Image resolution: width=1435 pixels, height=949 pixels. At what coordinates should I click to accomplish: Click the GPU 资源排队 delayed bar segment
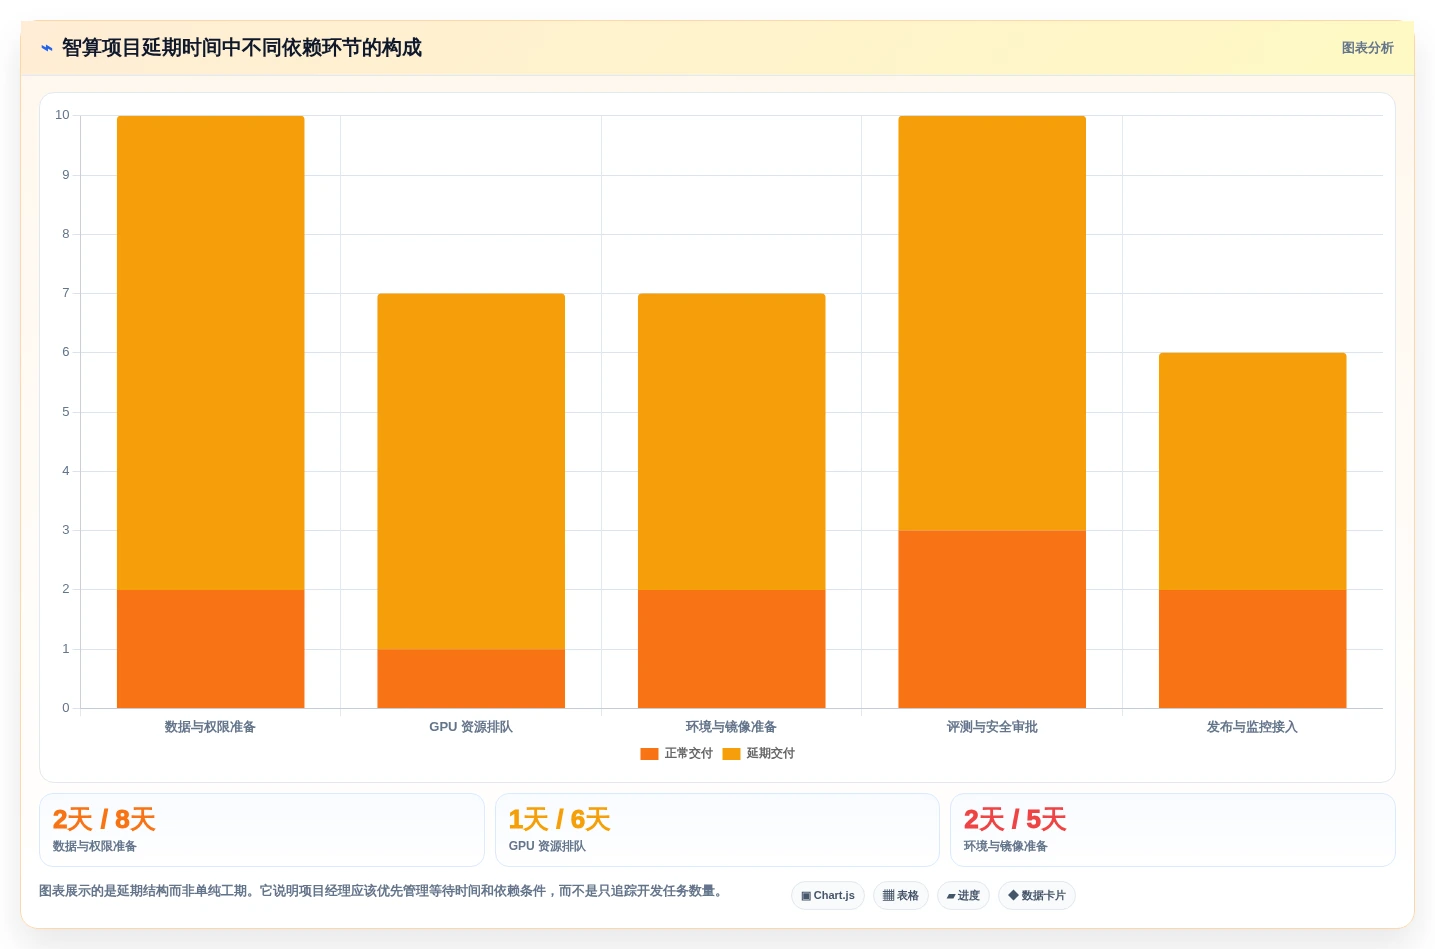(471, 472)
